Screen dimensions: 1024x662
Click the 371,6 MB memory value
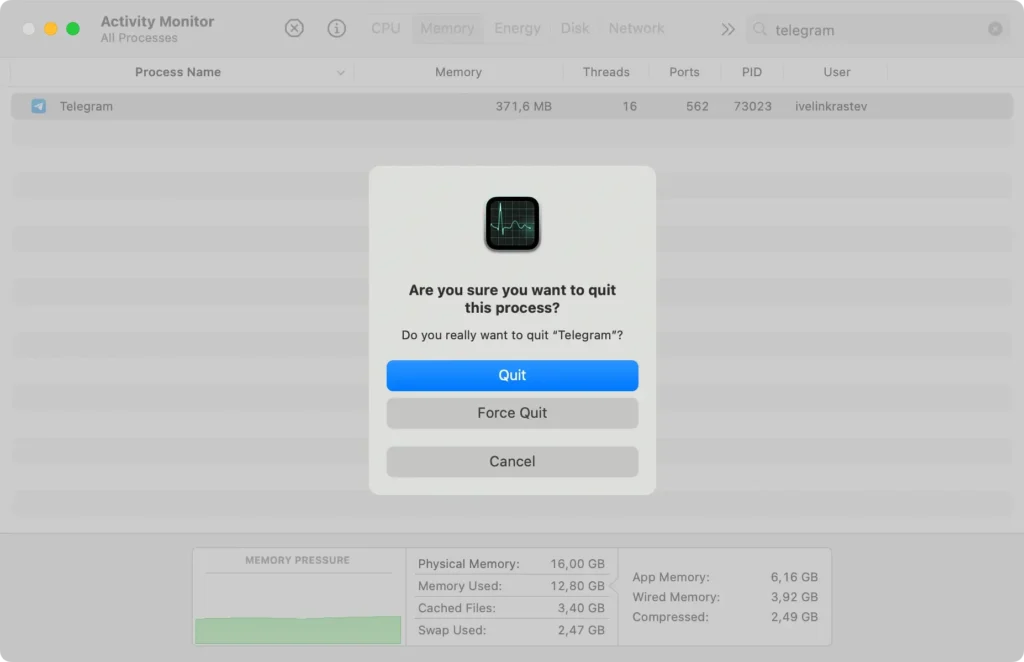click(523, 106)
